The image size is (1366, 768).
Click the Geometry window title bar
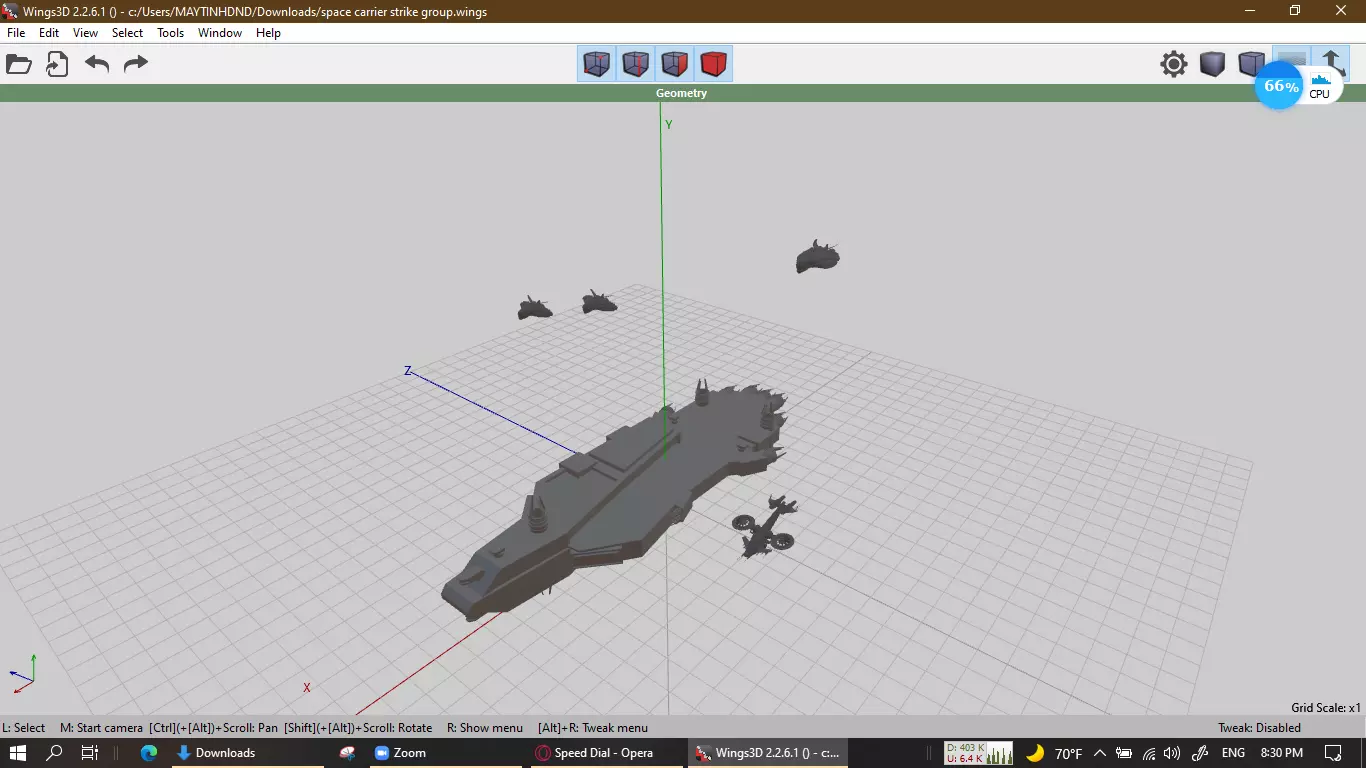(683, 93)
